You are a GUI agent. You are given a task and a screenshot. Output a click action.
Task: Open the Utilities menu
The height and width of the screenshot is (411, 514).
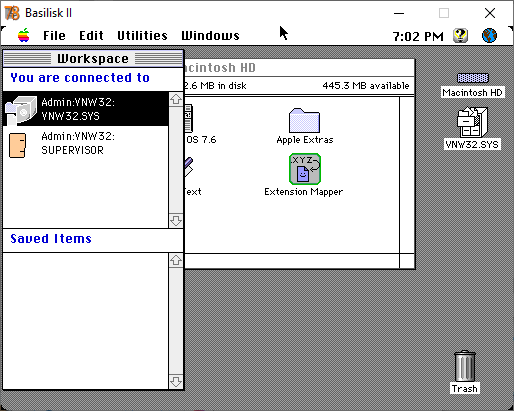142,35
